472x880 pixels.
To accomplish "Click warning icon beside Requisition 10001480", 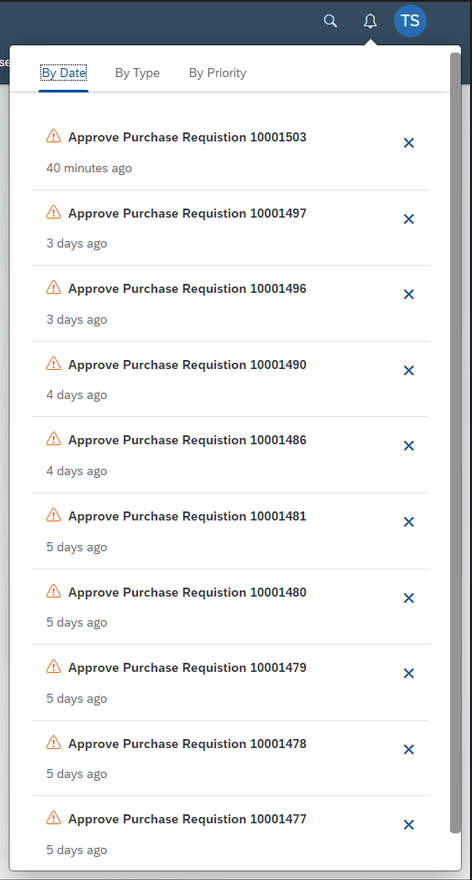I will 53,590.
